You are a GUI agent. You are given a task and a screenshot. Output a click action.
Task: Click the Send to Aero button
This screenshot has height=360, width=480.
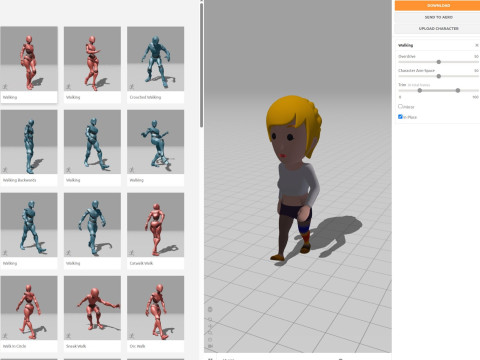click(x=437, y=17)
